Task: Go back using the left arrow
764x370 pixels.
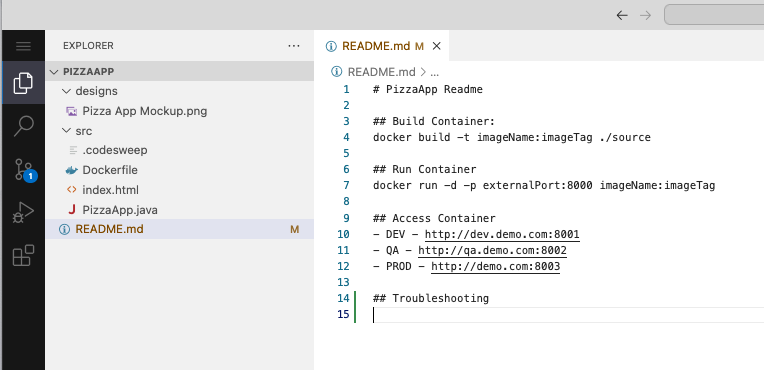Action: (x=622, y=15)
